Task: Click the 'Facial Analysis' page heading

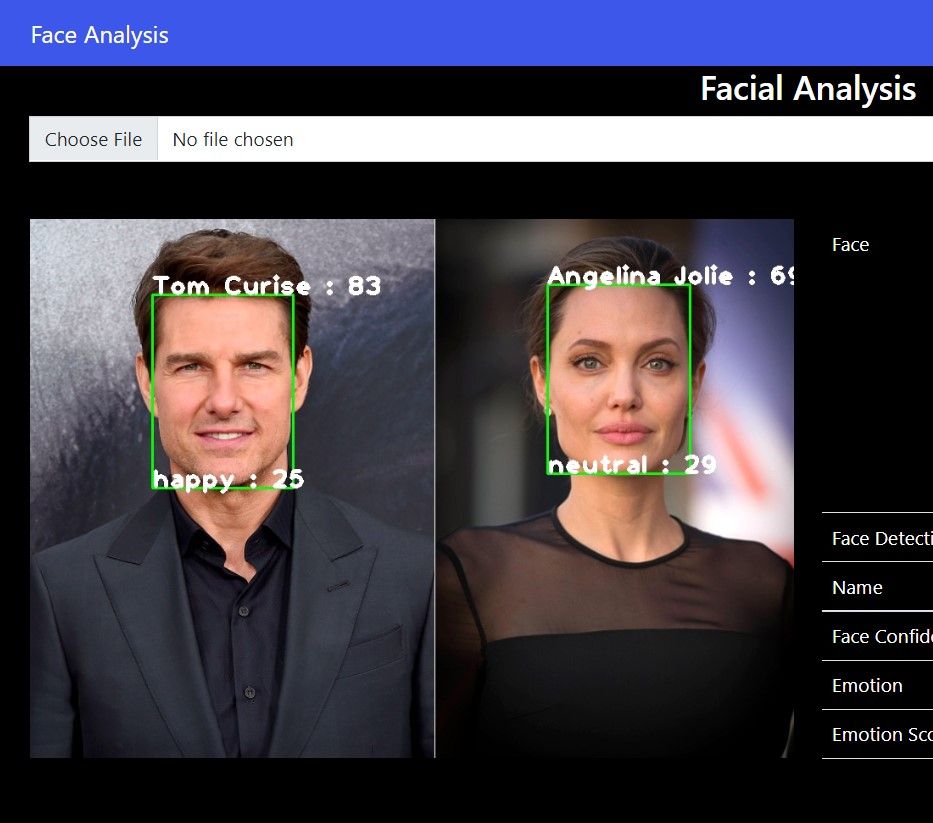Action: pyautogui.click(x=808, y=89)
